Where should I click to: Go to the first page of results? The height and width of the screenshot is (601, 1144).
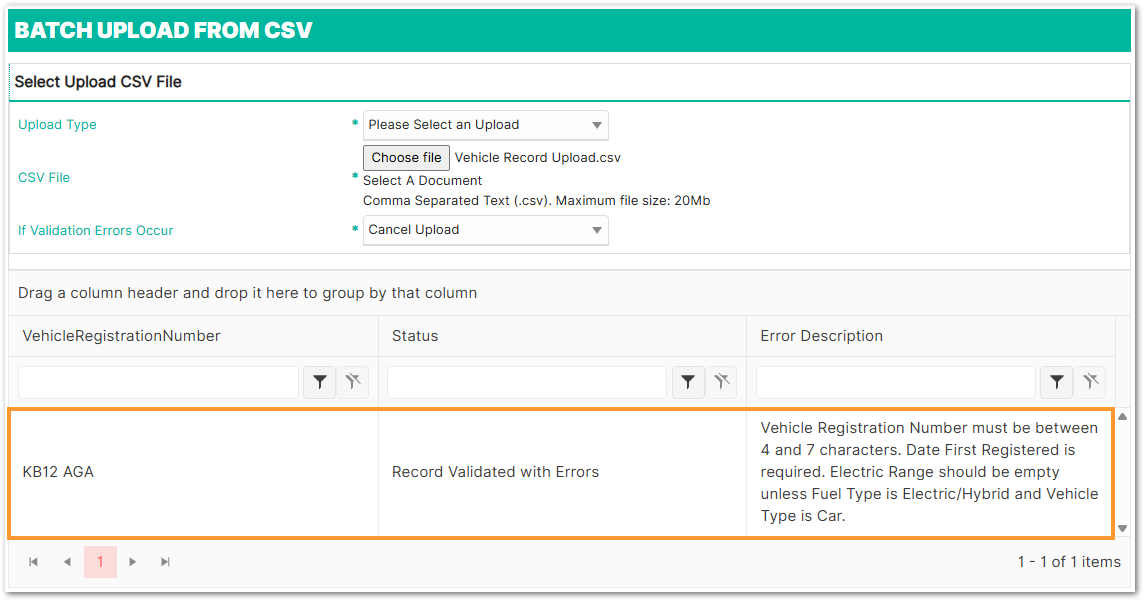click(x=33, y=562)
